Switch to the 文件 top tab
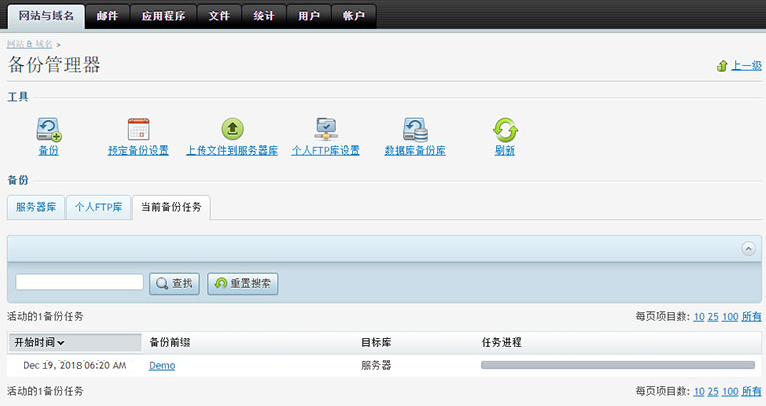This screenshot has width=766, height=406. [x=219, y=16]
